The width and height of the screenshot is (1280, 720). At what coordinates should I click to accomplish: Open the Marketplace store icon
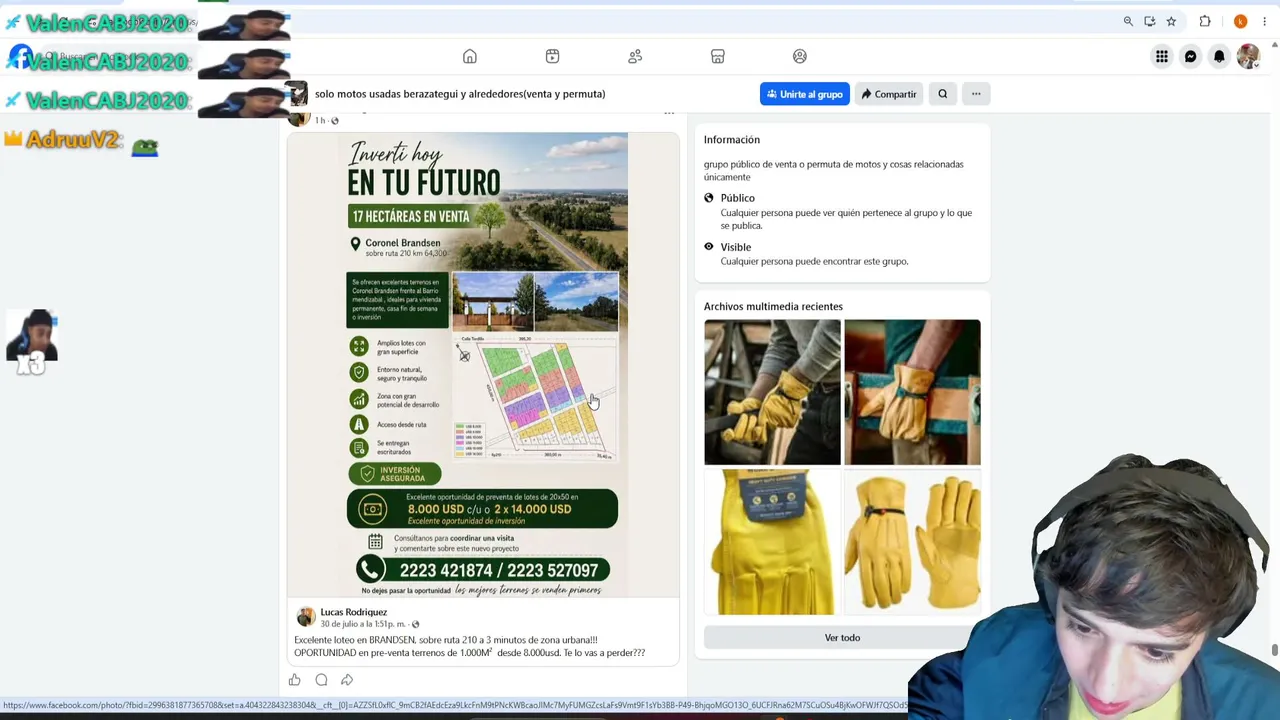718,57
